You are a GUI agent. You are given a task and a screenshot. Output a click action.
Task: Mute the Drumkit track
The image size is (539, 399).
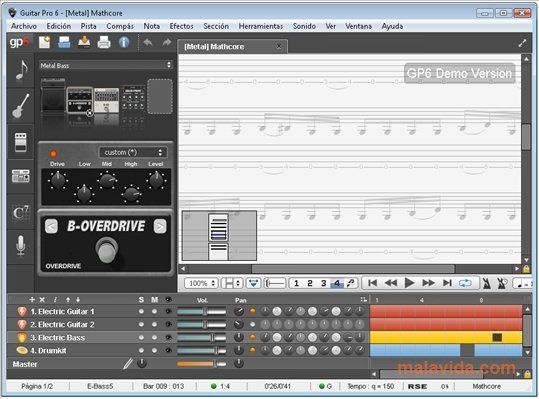(154, 351)
